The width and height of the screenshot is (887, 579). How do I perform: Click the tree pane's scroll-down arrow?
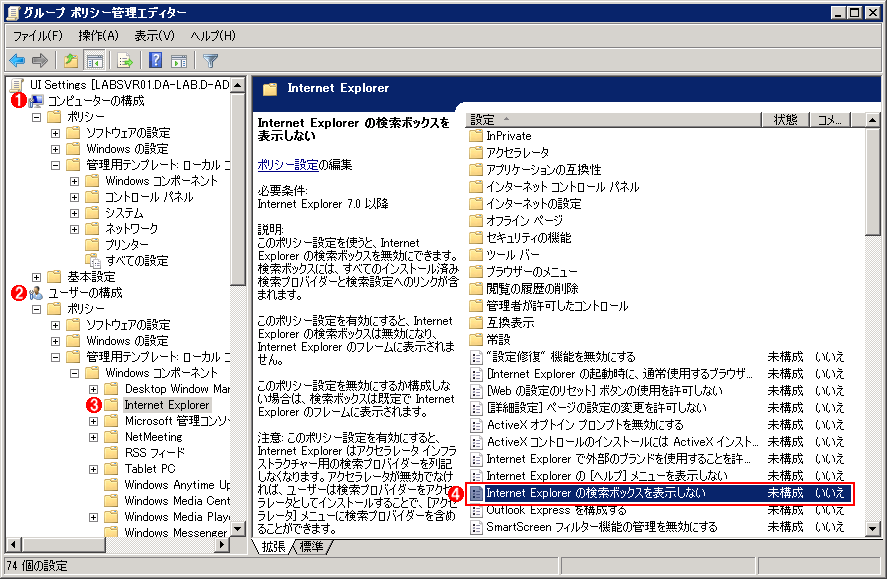[x=238, y=529]
